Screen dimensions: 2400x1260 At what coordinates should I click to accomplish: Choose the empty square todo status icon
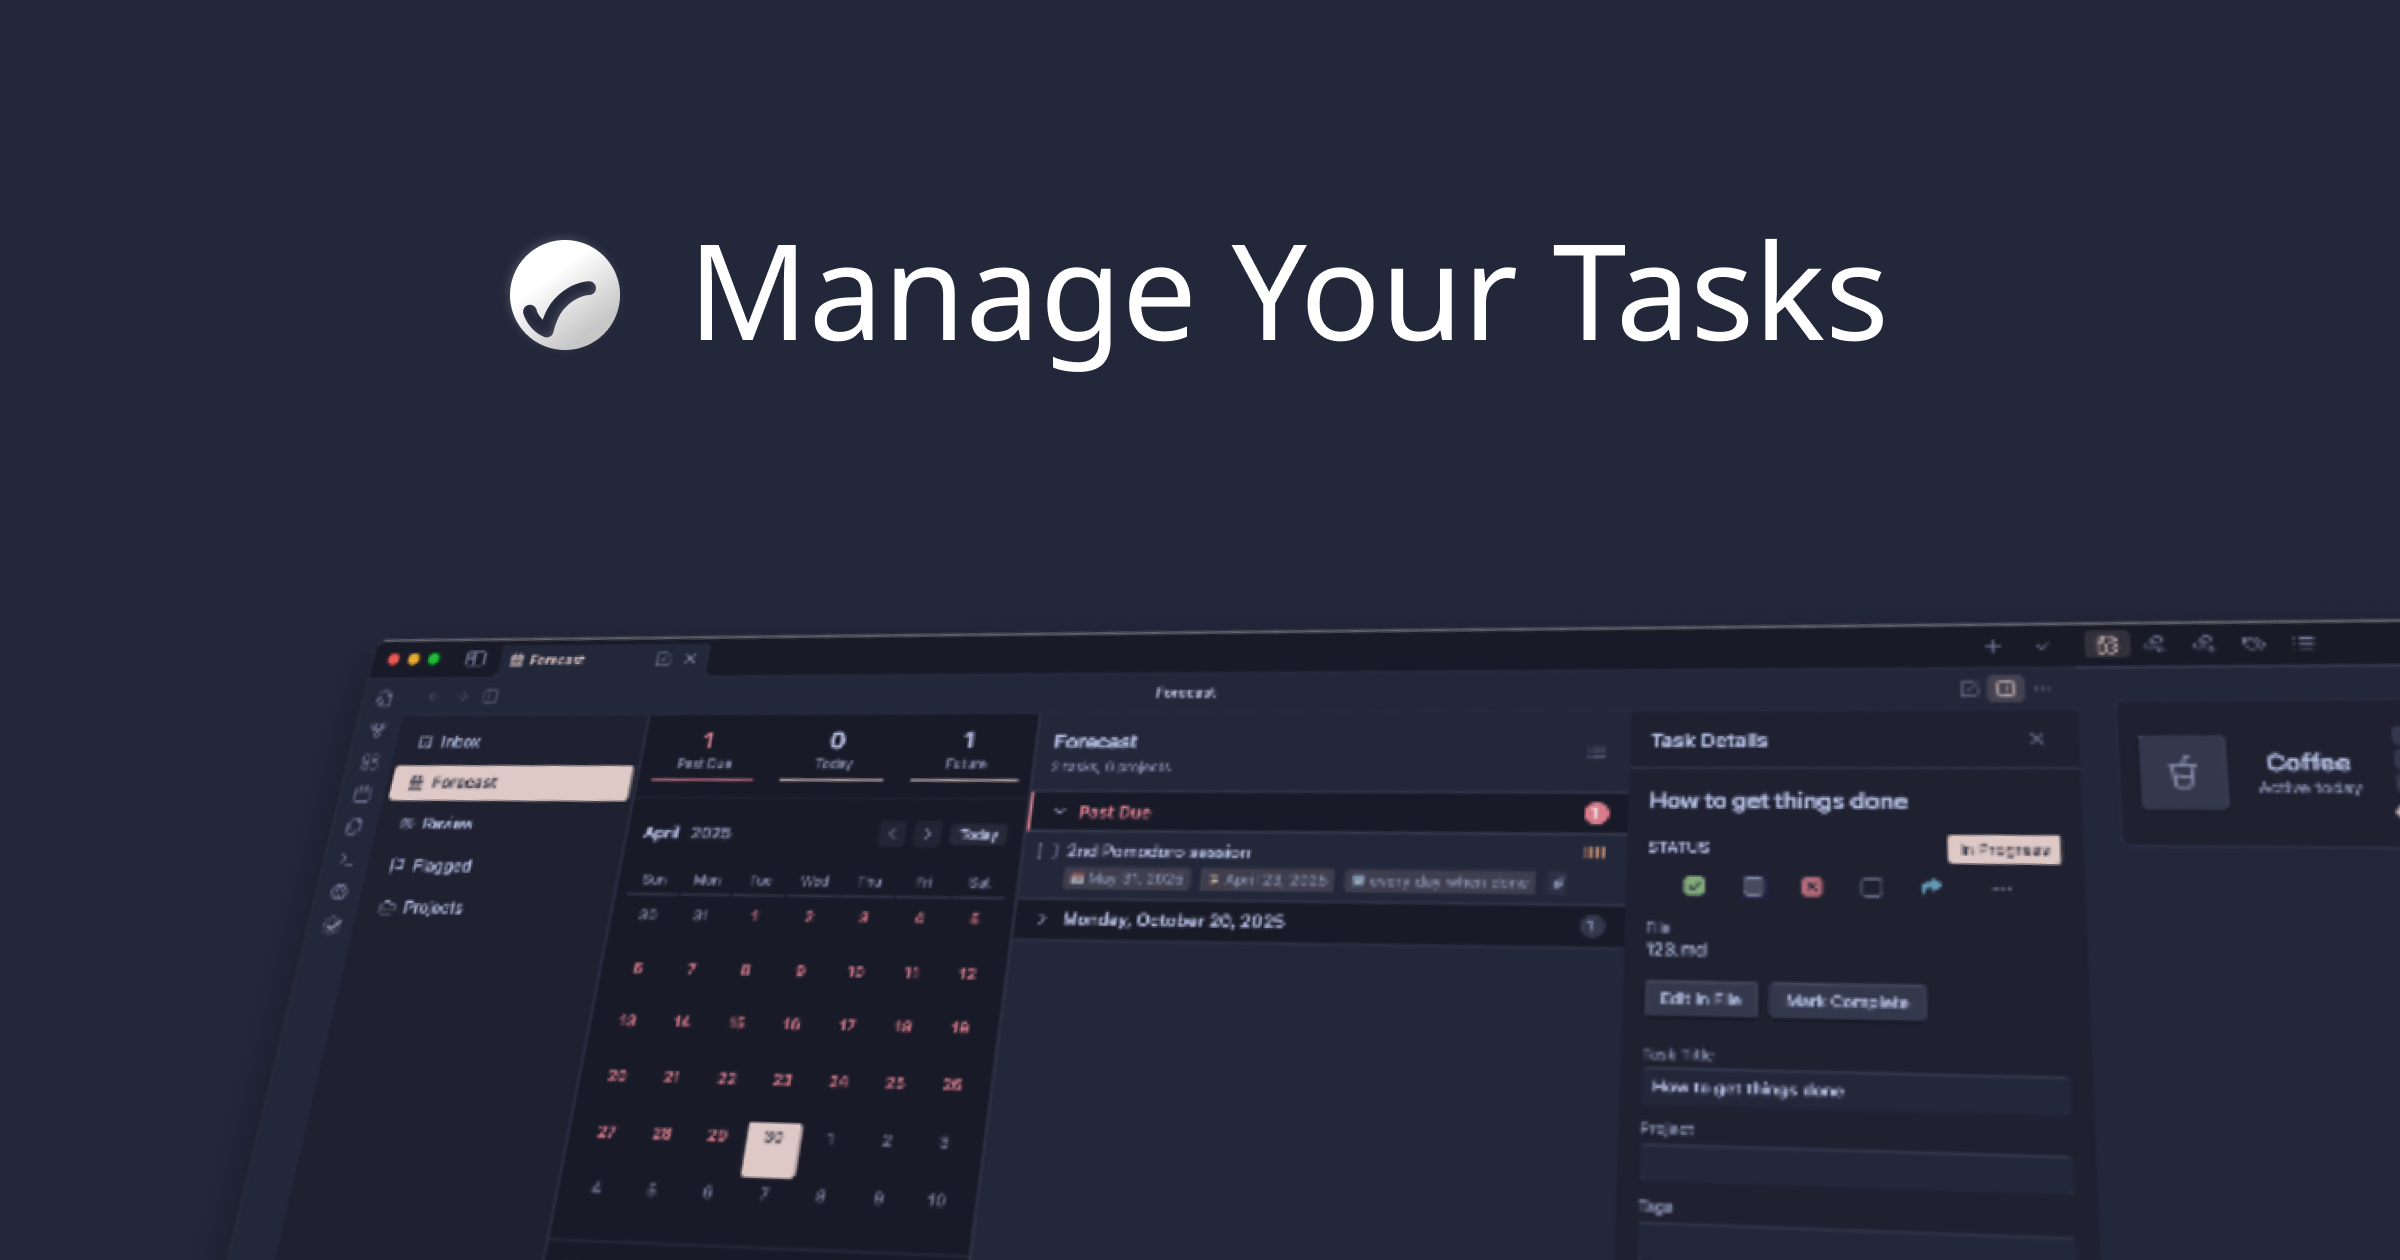[1870, 887]
